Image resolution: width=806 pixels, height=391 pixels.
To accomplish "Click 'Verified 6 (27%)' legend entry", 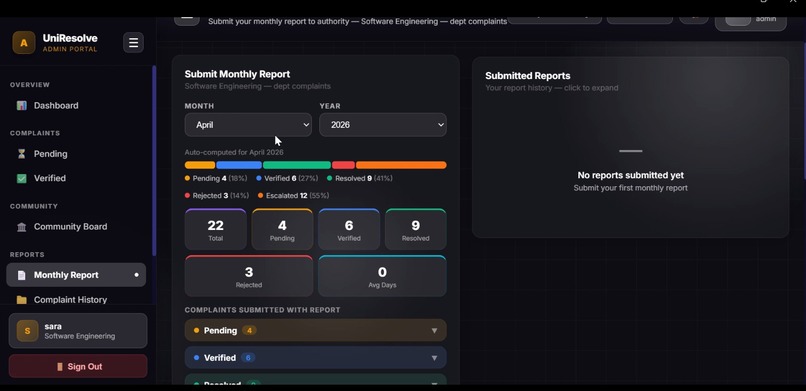I will [288, 178].
